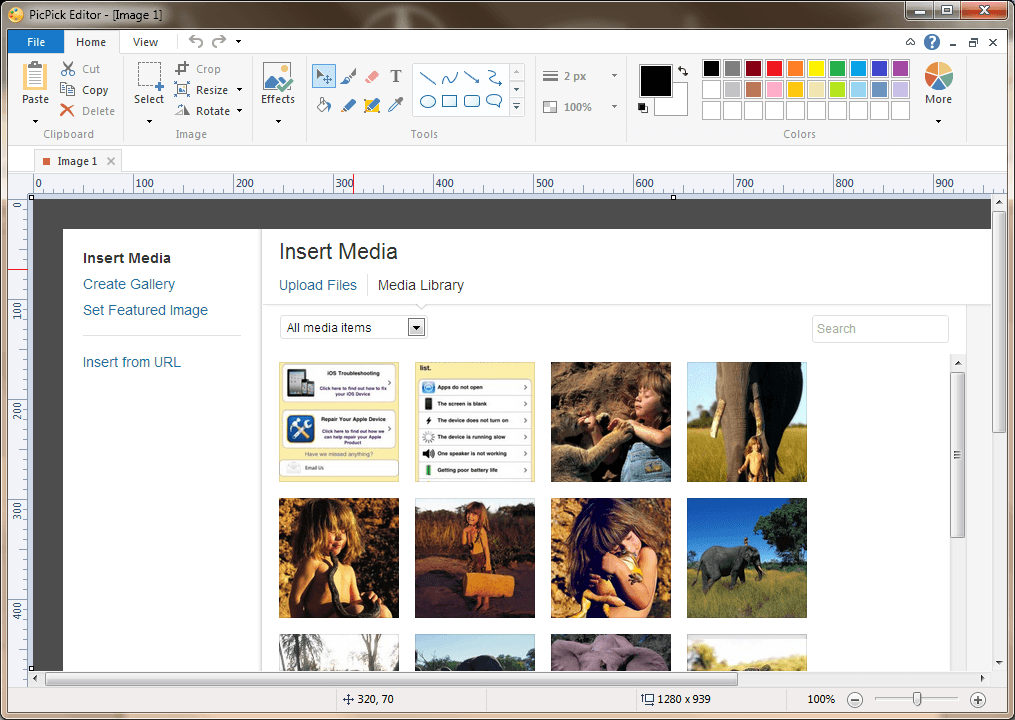This screenshot has width=1015, height=720.
Task: Activate the eyedropper color picker tool
Action: pyautogui.click(x=396, y=104)
